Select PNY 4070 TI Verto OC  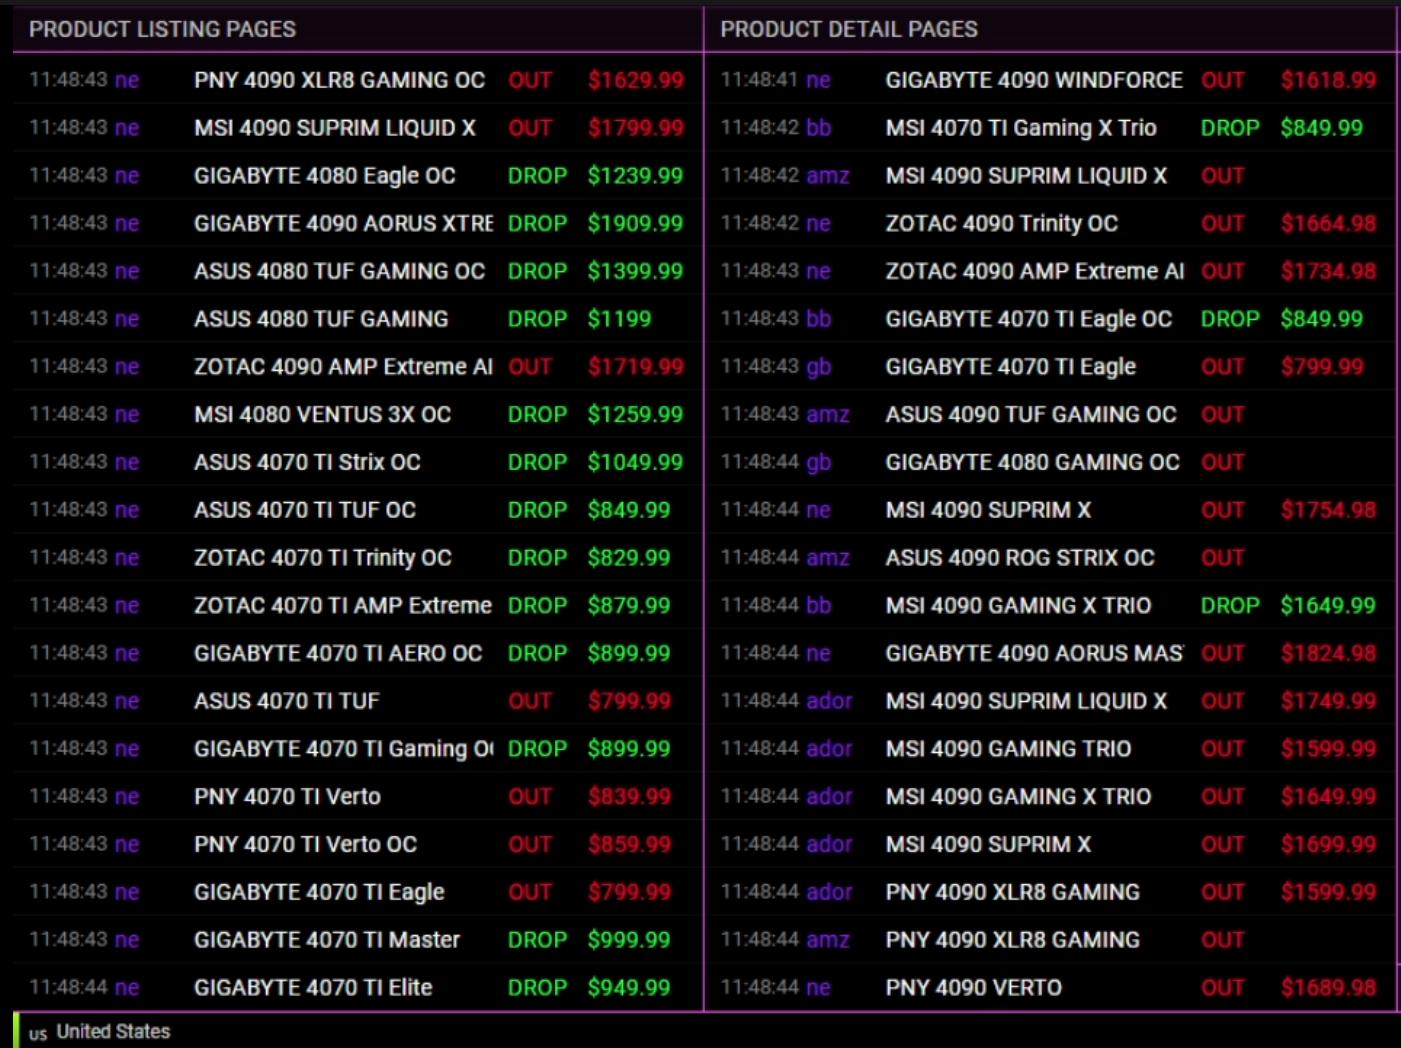point(305,844)
